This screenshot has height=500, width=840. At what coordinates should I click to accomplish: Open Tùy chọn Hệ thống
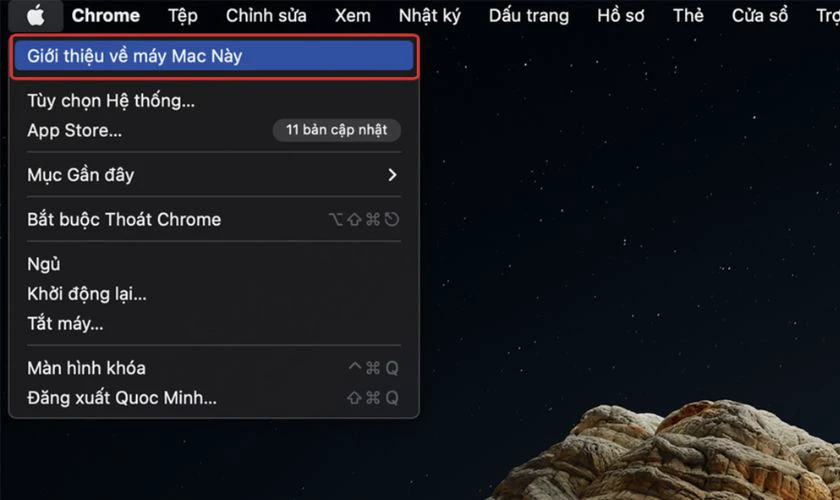(x=214, y=101)
